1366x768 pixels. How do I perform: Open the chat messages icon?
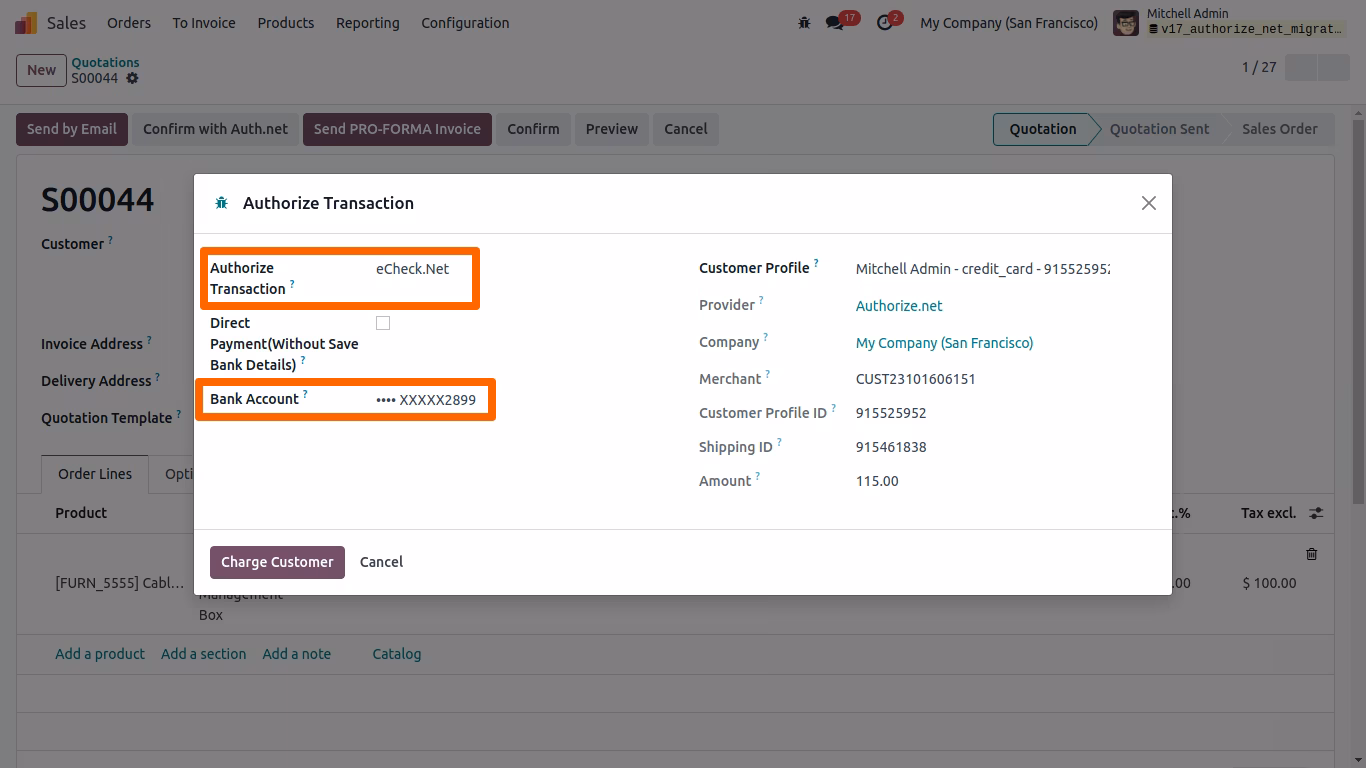coord(835,22)
